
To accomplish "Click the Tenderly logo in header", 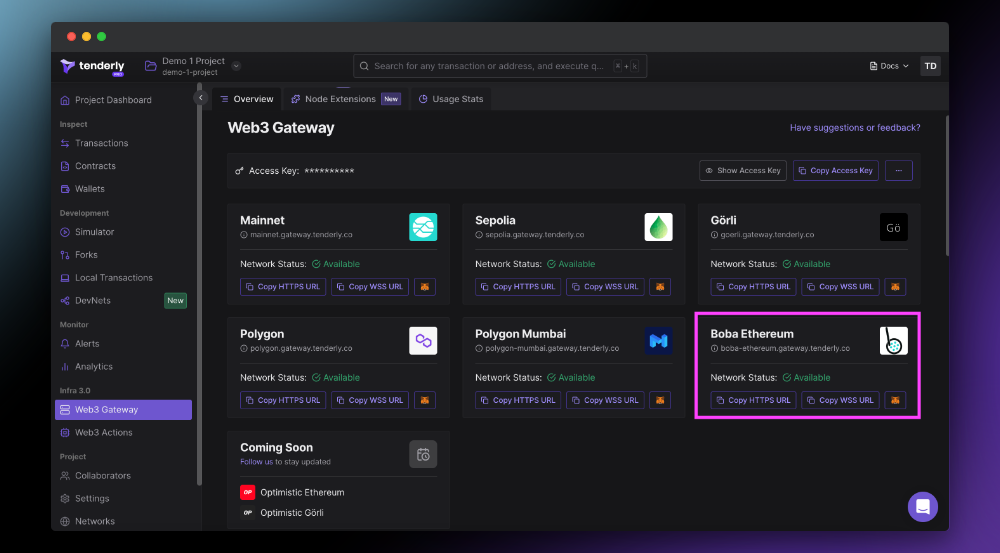I will (92, 66).
